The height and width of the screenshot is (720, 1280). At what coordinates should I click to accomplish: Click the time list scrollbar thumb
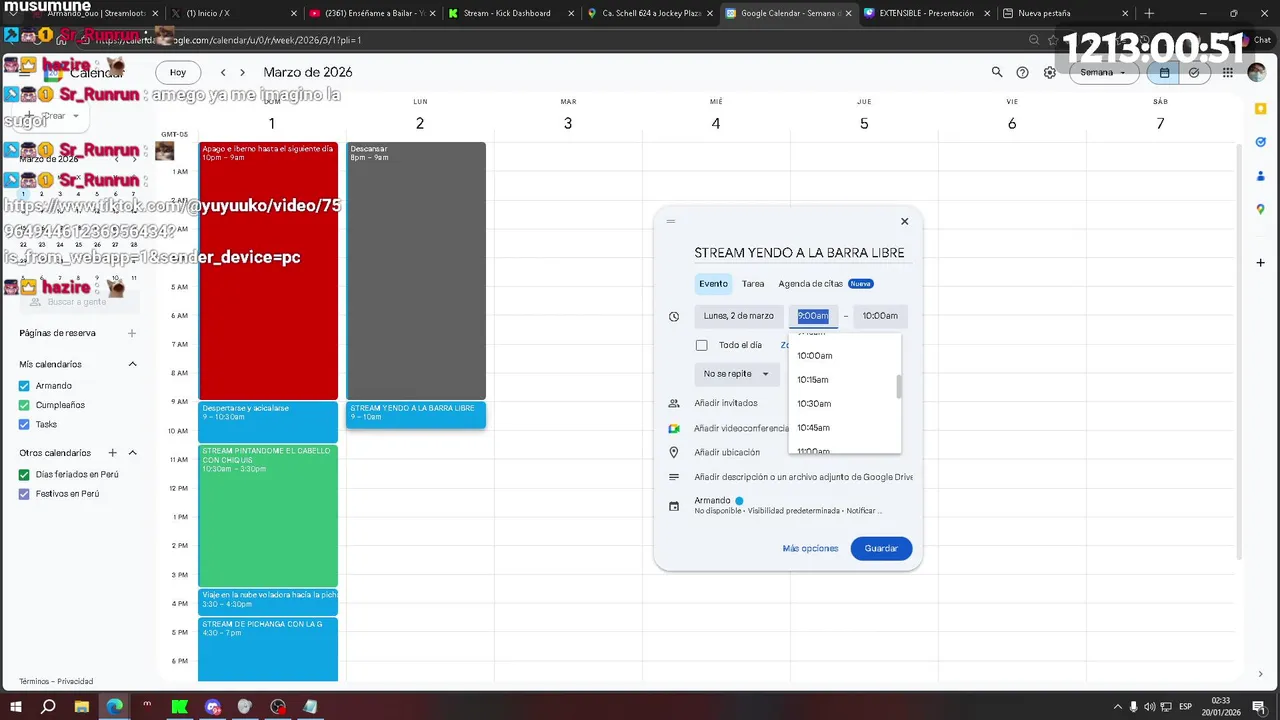tap(898, 387)
